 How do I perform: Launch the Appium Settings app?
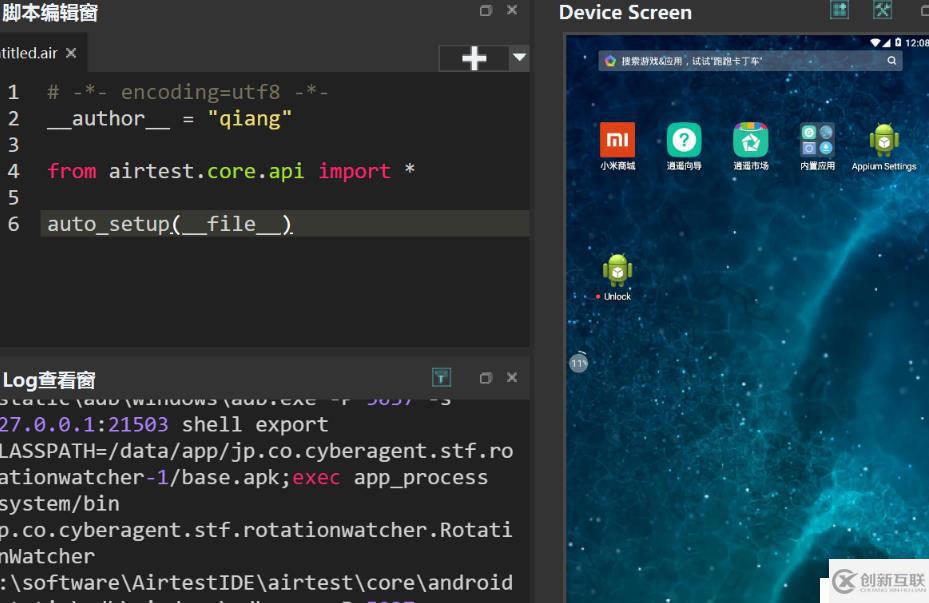coord(884,140)
